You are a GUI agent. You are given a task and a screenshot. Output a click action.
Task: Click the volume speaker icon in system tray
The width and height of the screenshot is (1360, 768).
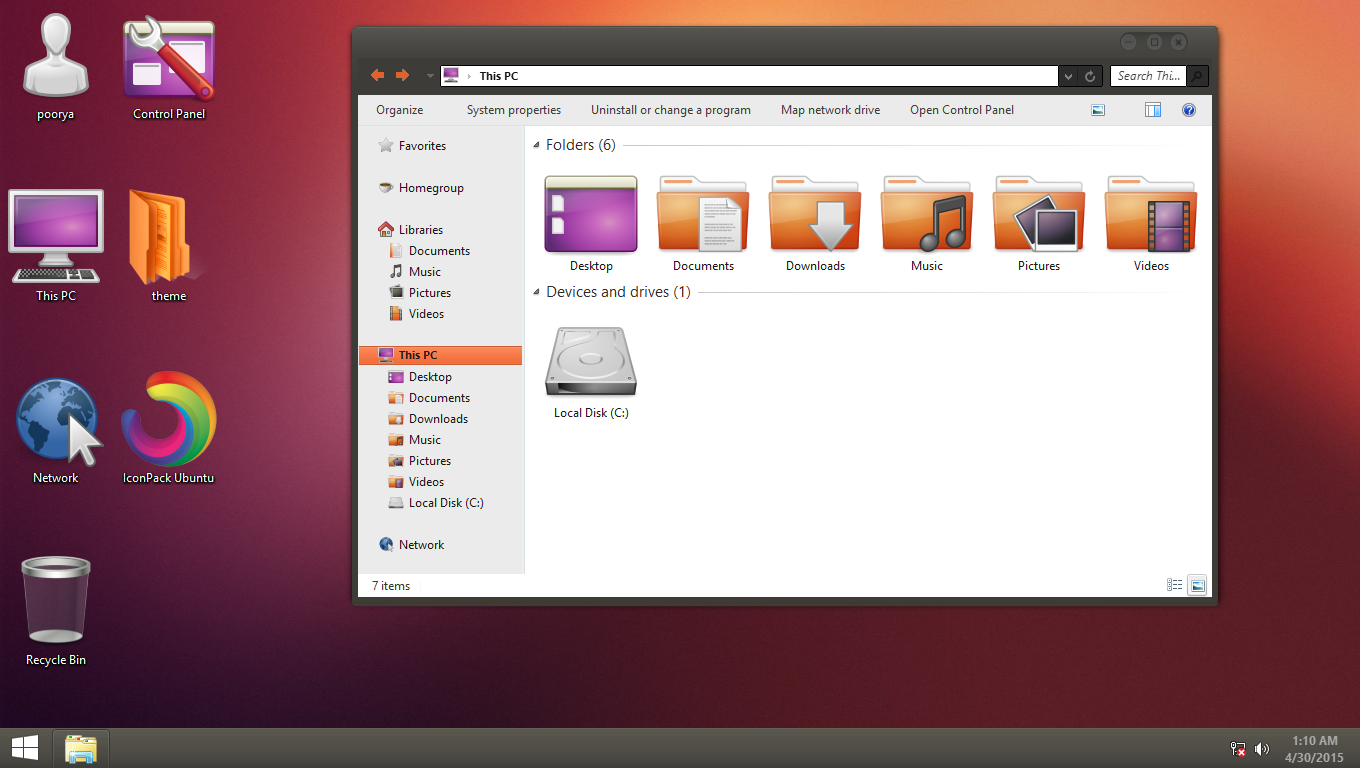1262,749
